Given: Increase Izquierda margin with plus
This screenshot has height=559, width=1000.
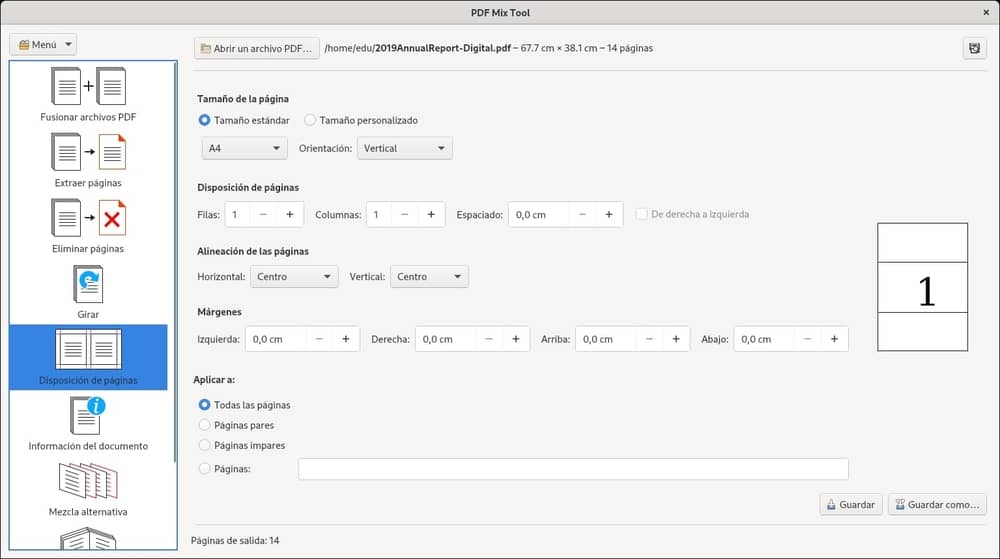Looking at the screenshot, I should click(346, 339).
